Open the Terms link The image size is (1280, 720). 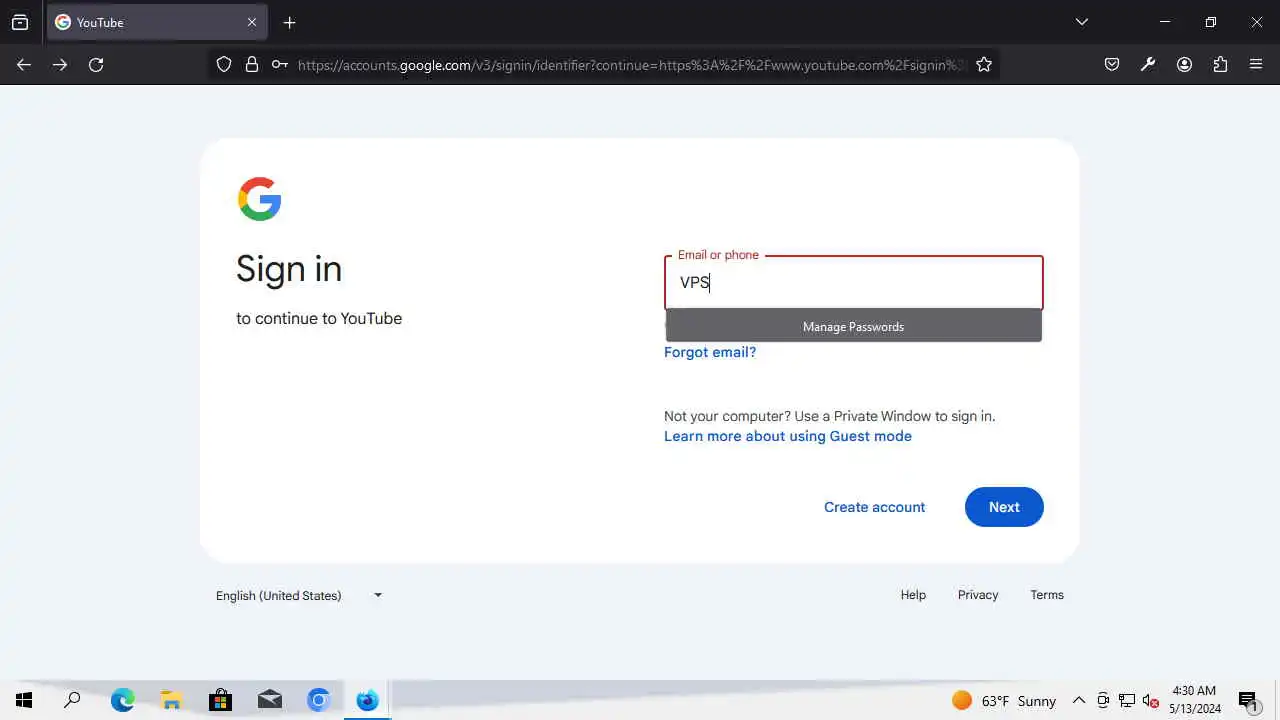(1047, 595)
